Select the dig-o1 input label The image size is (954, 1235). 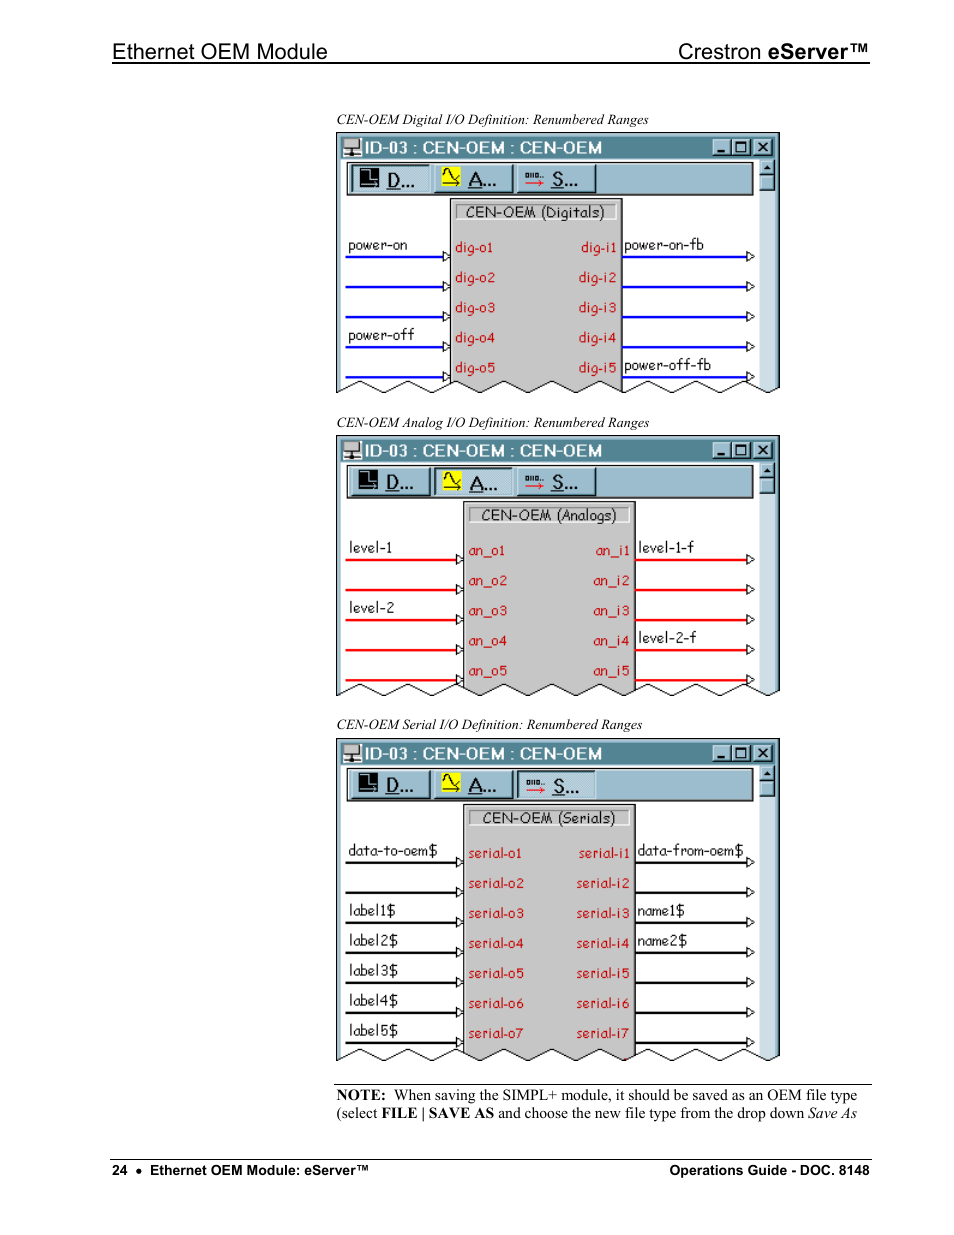474,247
